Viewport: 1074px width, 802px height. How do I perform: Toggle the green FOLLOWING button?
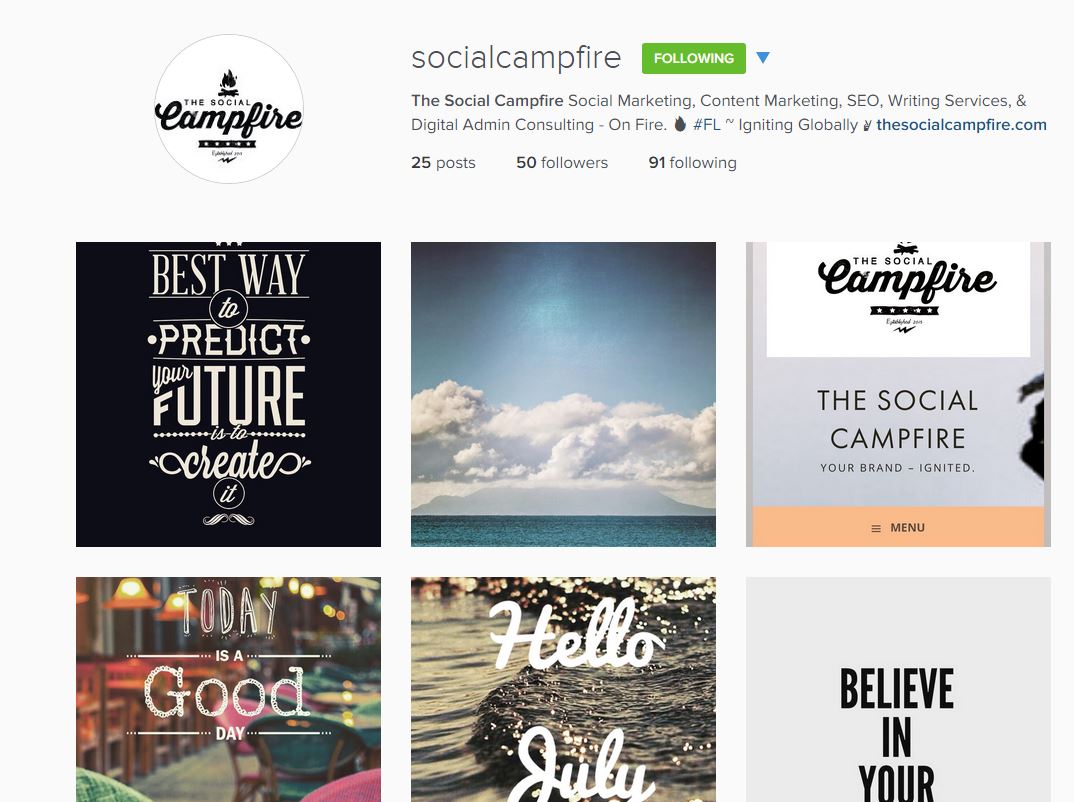tap(693, 58)
